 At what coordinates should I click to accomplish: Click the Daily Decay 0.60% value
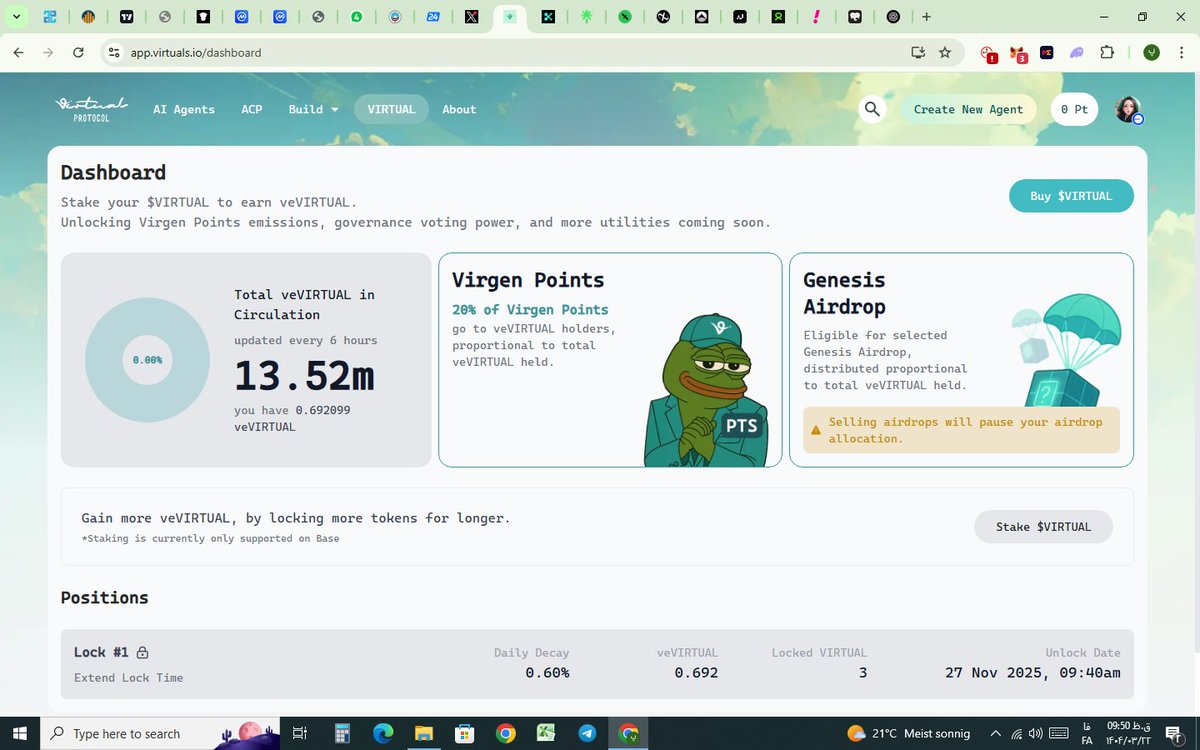[547, 673]
